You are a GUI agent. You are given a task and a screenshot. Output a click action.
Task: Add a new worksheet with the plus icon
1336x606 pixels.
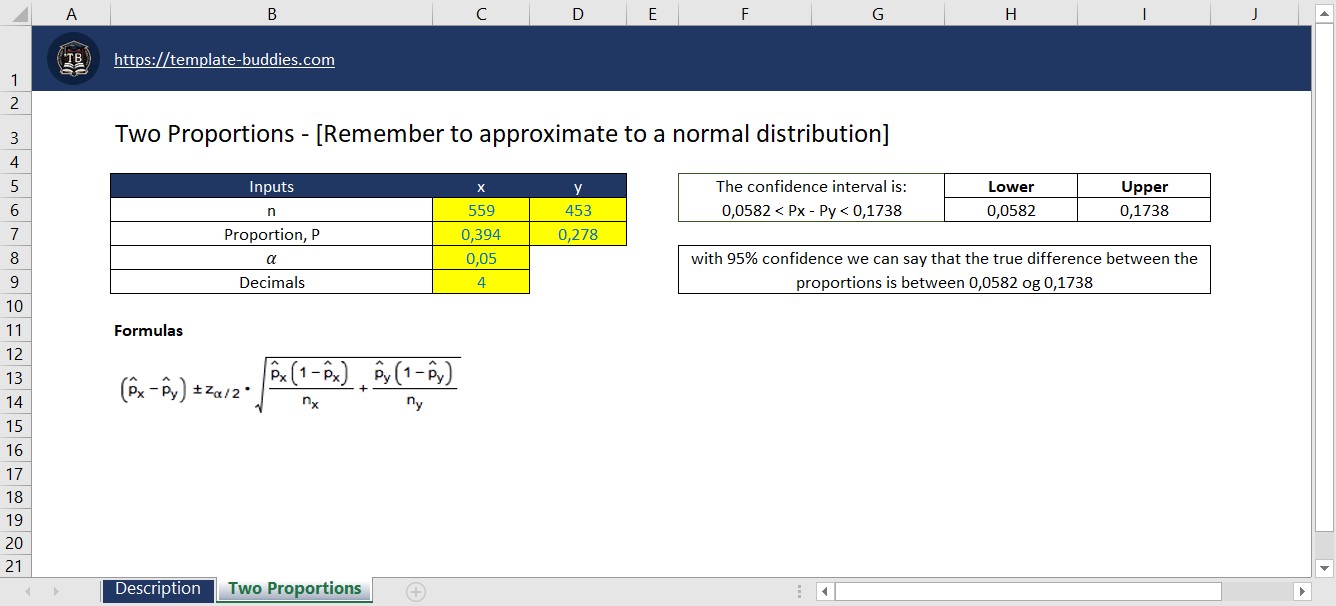pyautogui.click(x=415, y=591)
